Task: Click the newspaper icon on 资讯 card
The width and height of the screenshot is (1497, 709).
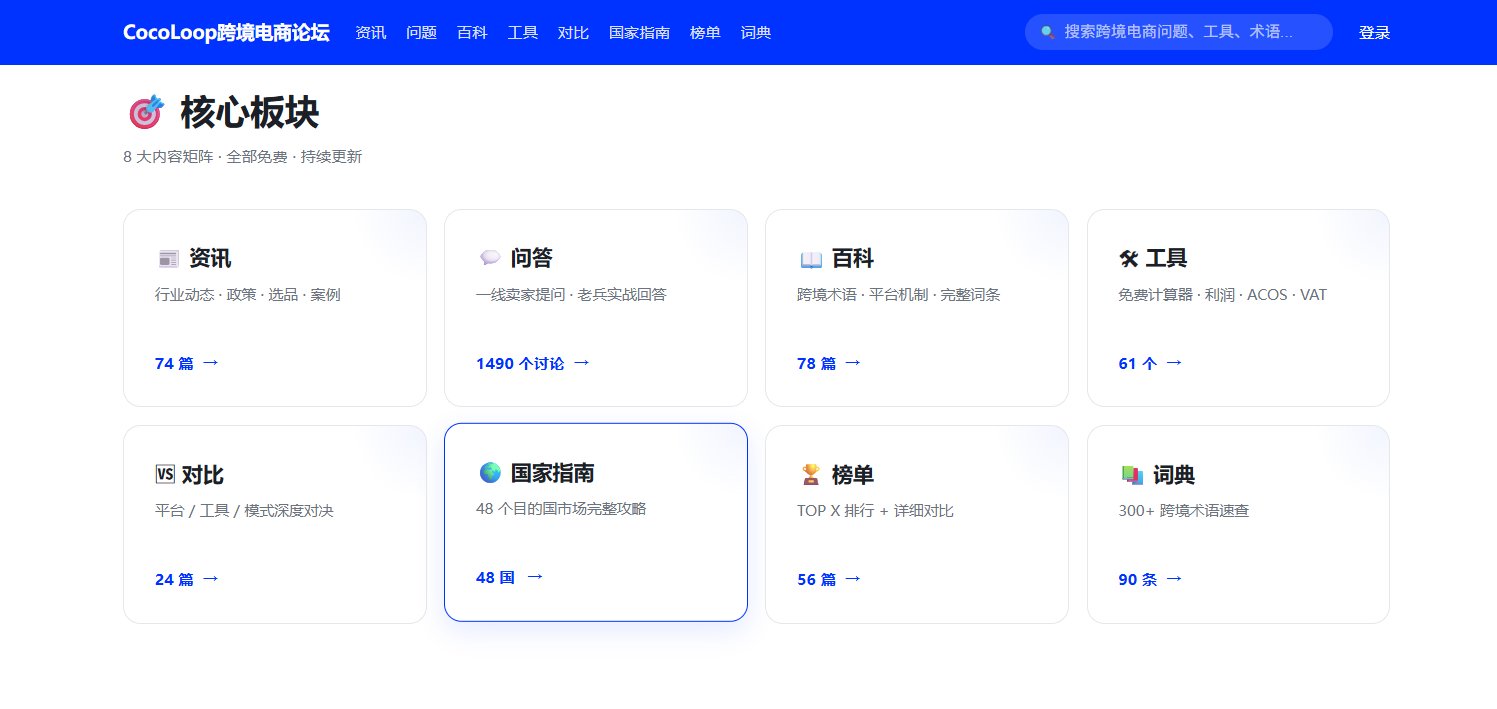Action: point(168,259)
